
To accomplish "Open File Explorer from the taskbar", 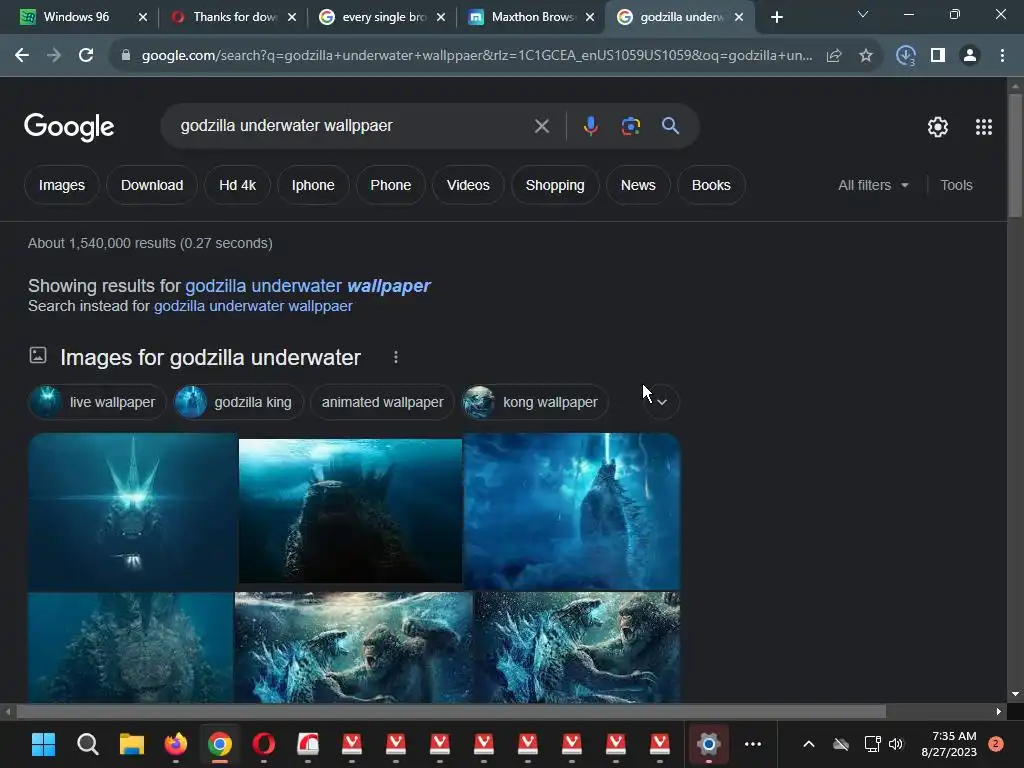I will 131,744.
